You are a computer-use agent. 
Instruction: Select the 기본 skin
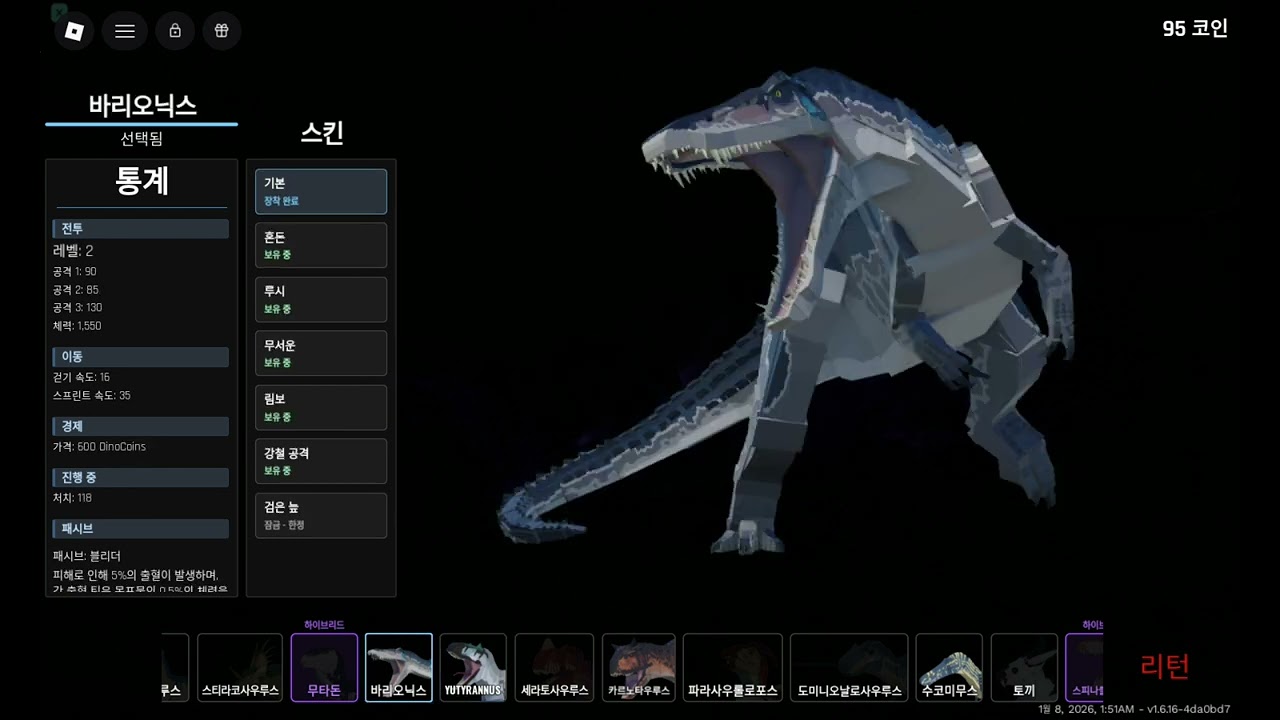click(x=321, y=191)
